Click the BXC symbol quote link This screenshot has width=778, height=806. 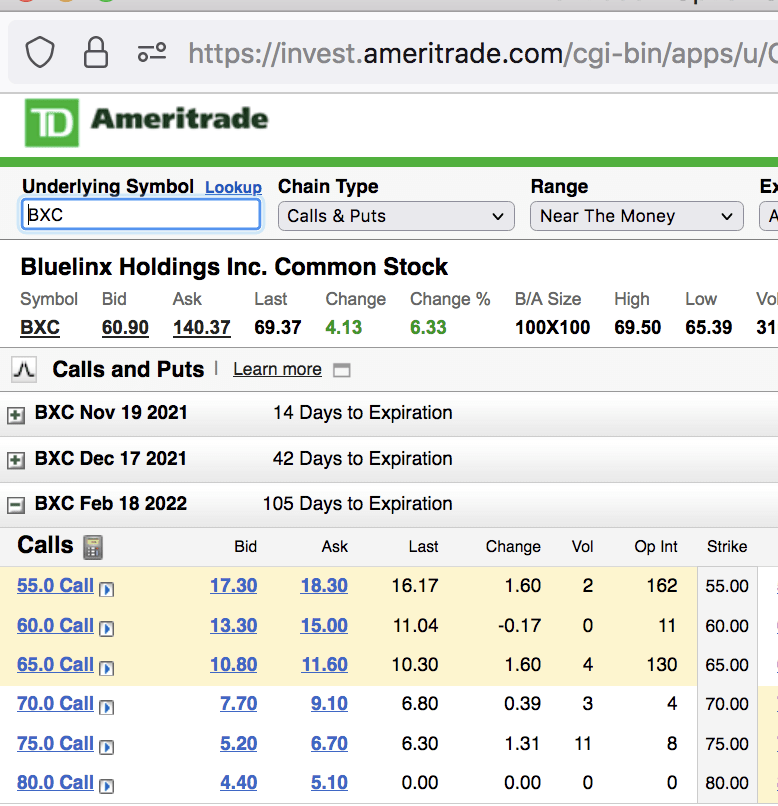[x=40, y=328]
